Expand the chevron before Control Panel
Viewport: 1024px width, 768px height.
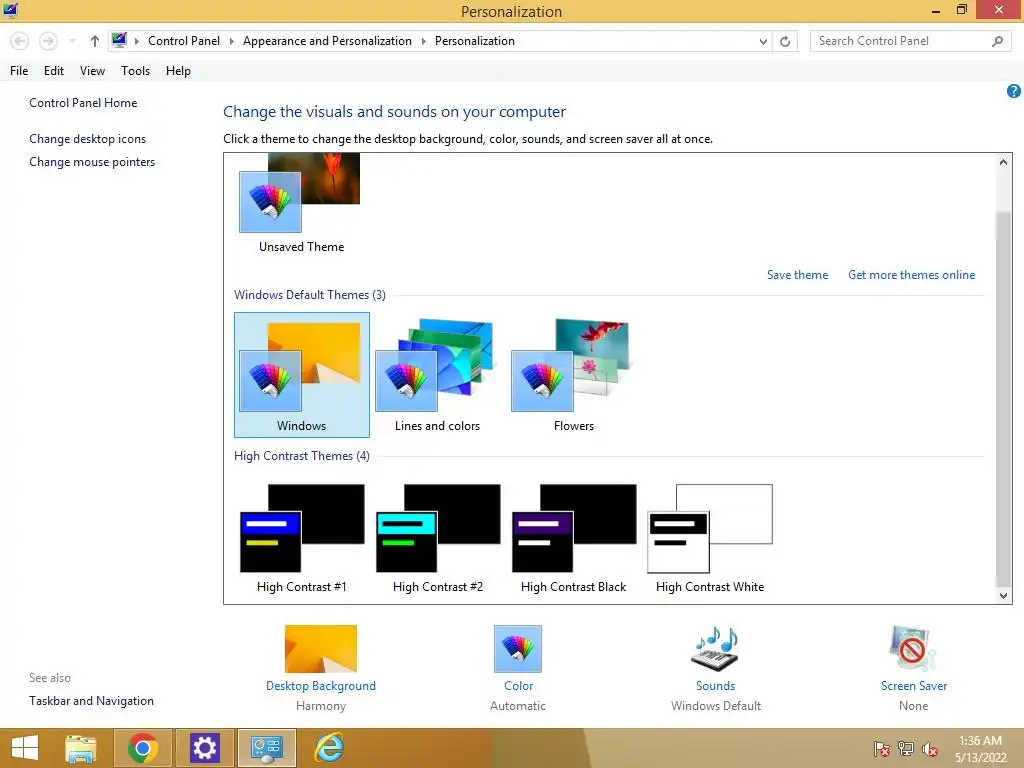pyautogui.click(x=136, y=41)
